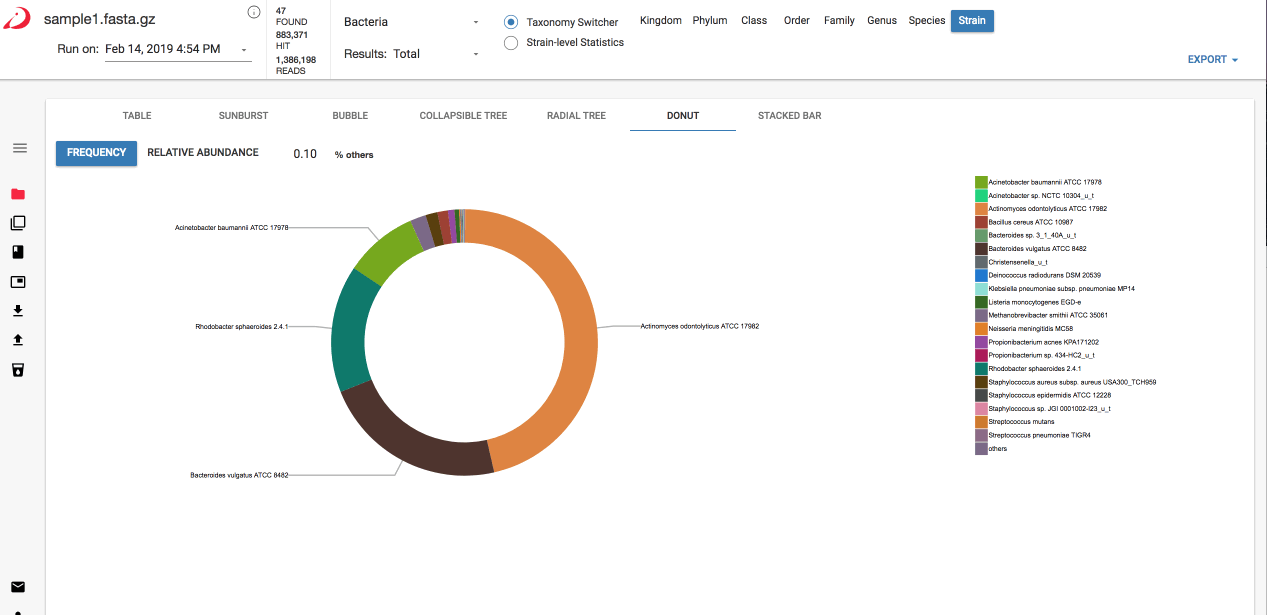1267x615 pixels.
Task: Click the 'Bacteroides vulgatus ATCC 8482' chart label
Action: coord(239,475)
